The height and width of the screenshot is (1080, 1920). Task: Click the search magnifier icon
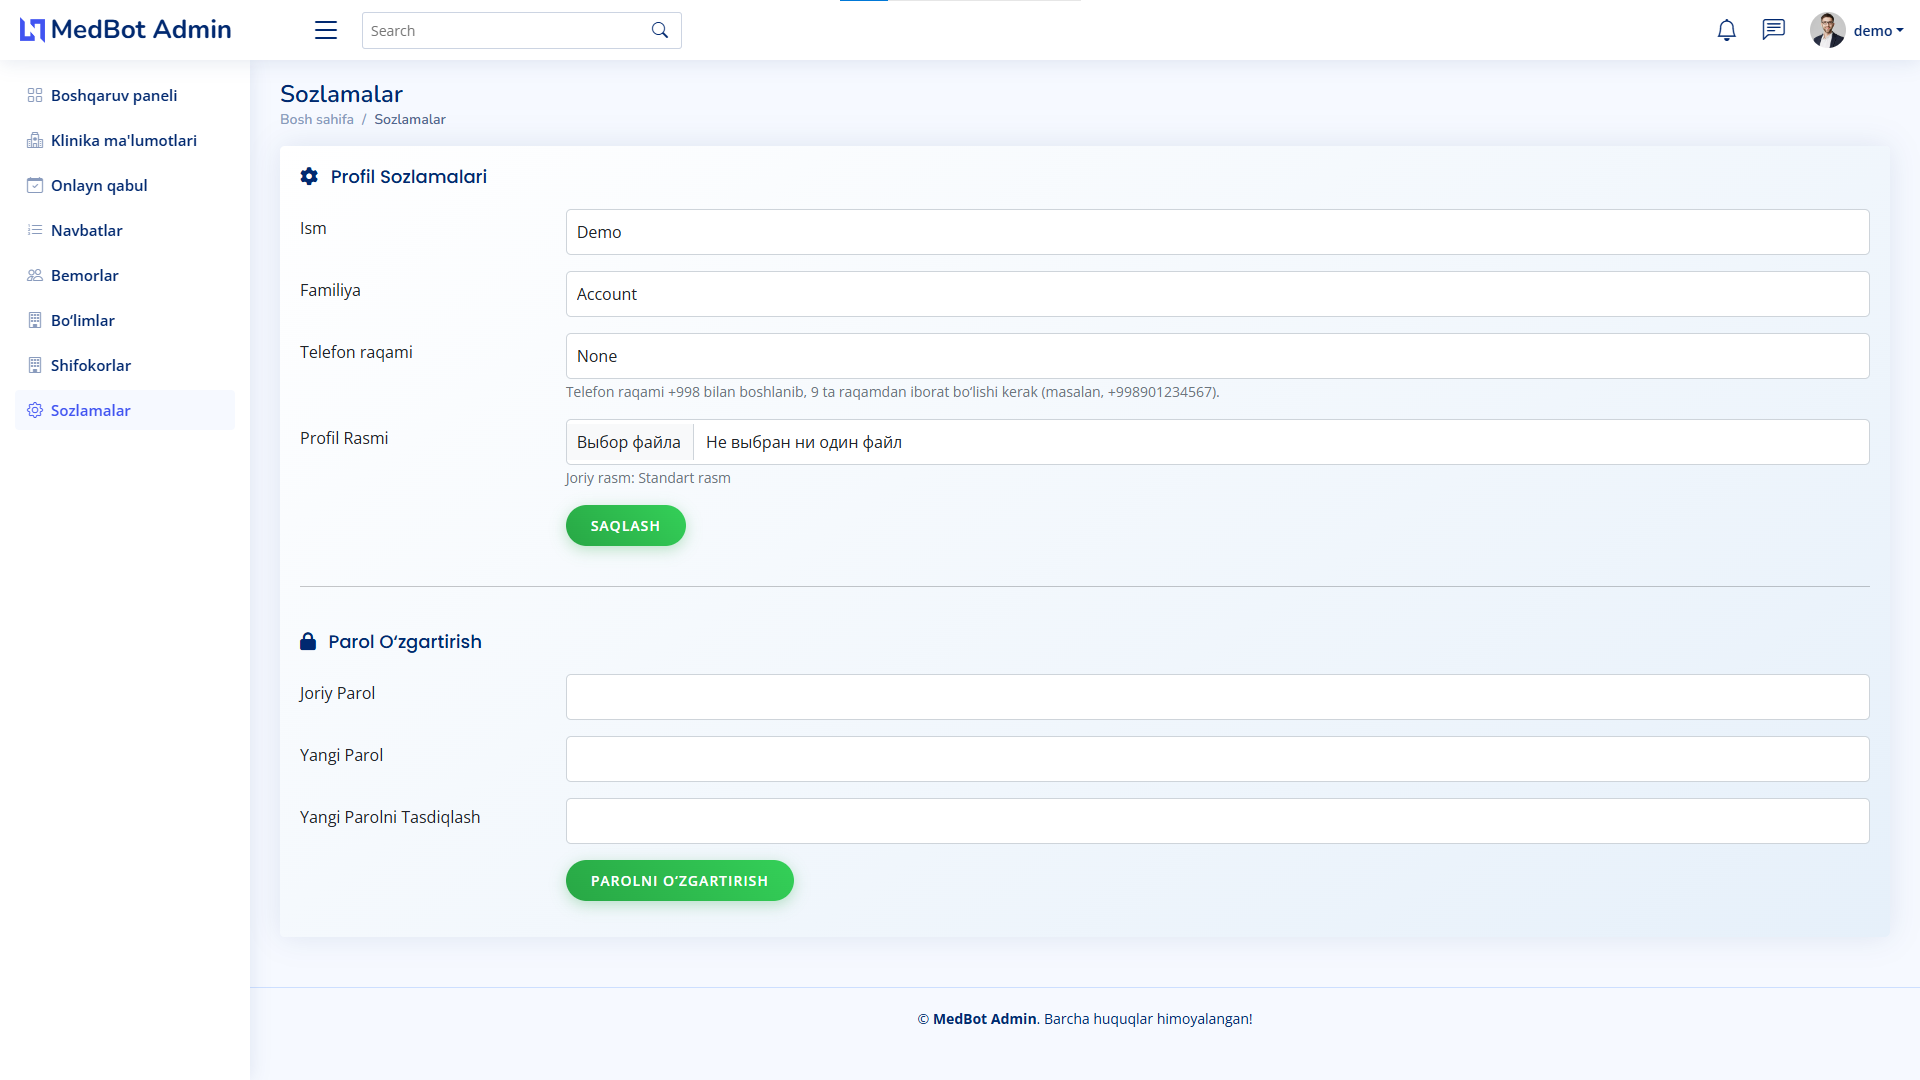tap(660, 30)
